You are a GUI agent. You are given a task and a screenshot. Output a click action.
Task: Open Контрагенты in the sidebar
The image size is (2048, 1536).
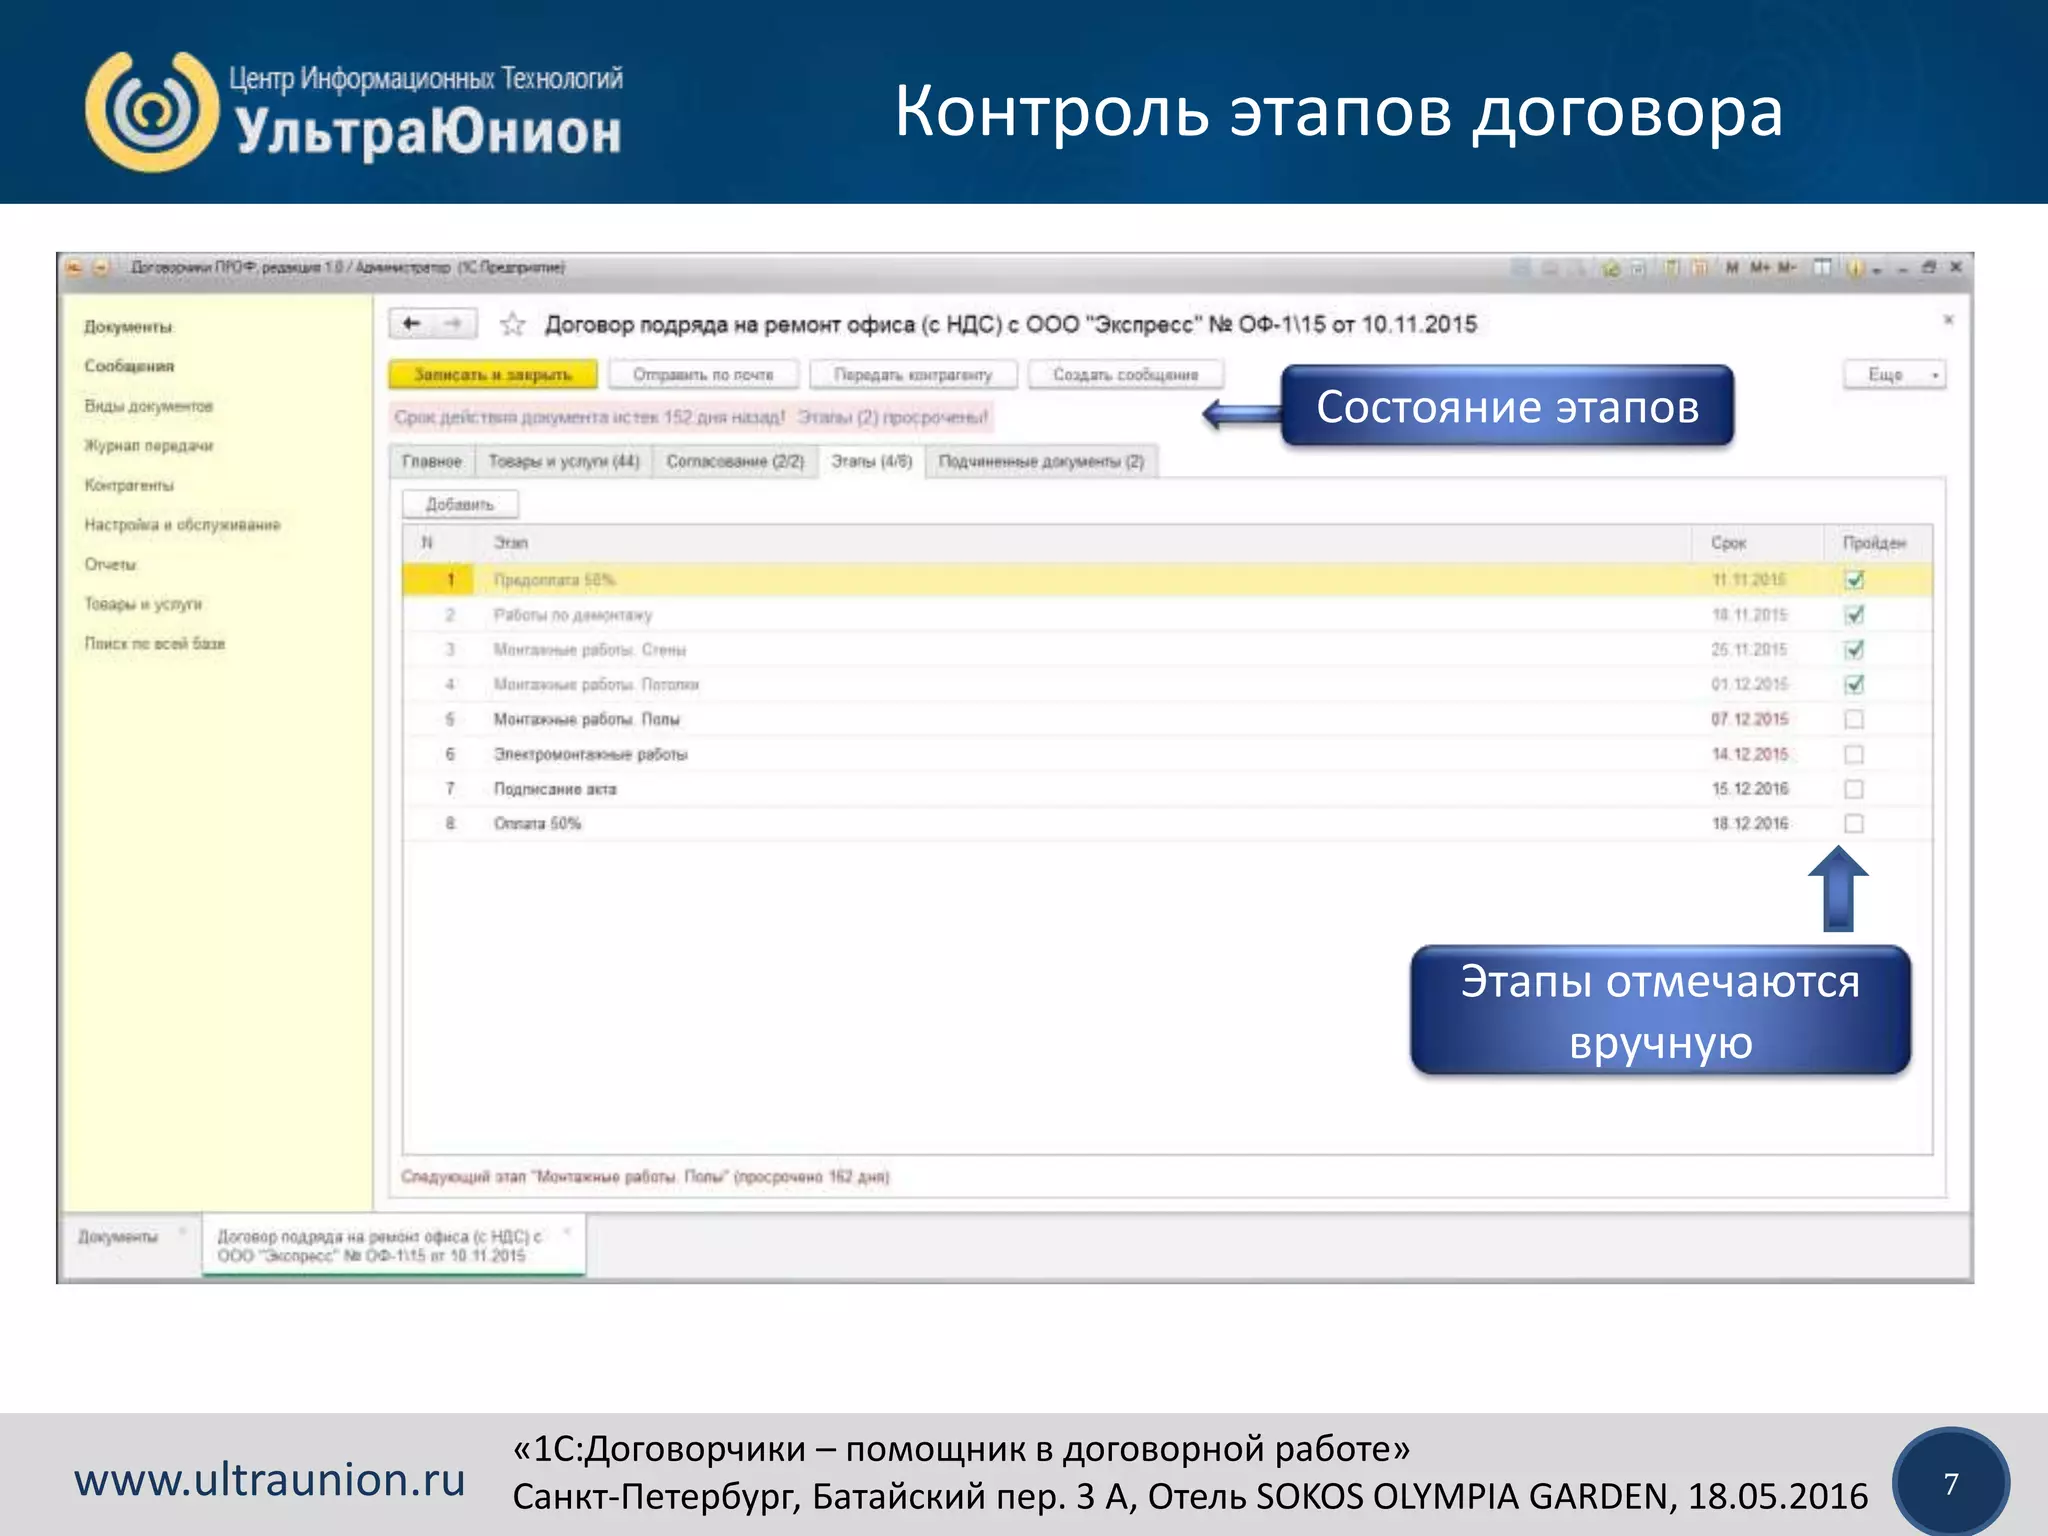tap(129, 485)
